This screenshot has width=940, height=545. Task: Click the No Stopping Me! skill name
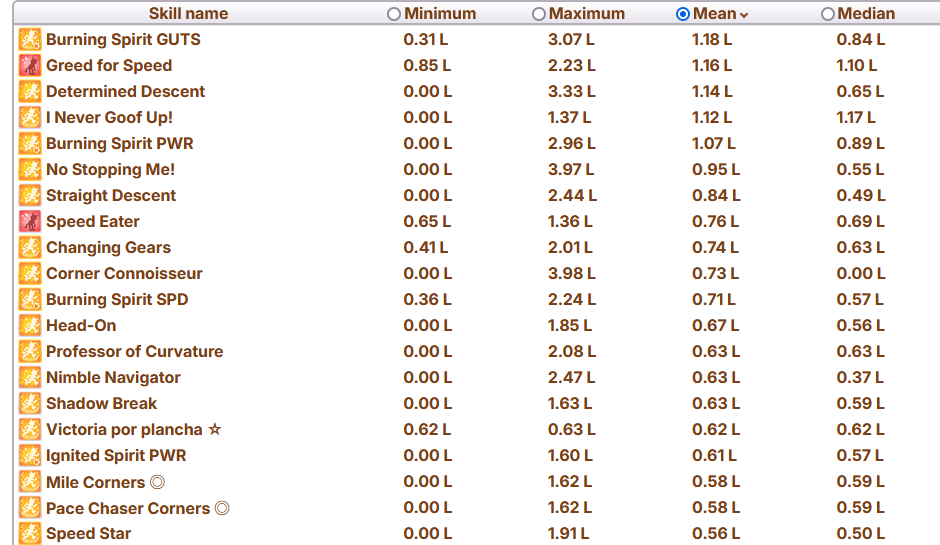click(110, 170)
